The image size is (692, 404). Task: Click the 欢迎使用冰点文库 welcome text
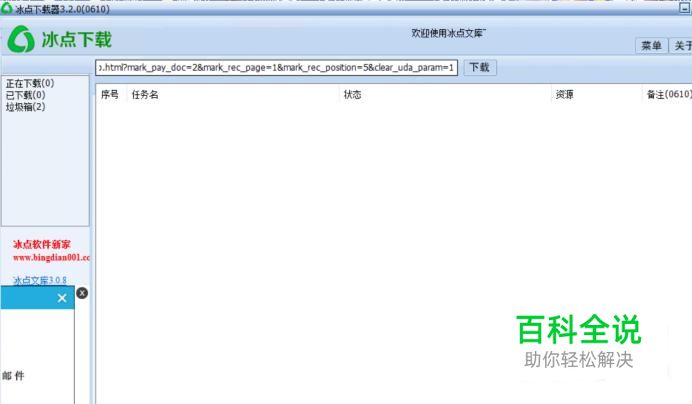coord(448,33)
